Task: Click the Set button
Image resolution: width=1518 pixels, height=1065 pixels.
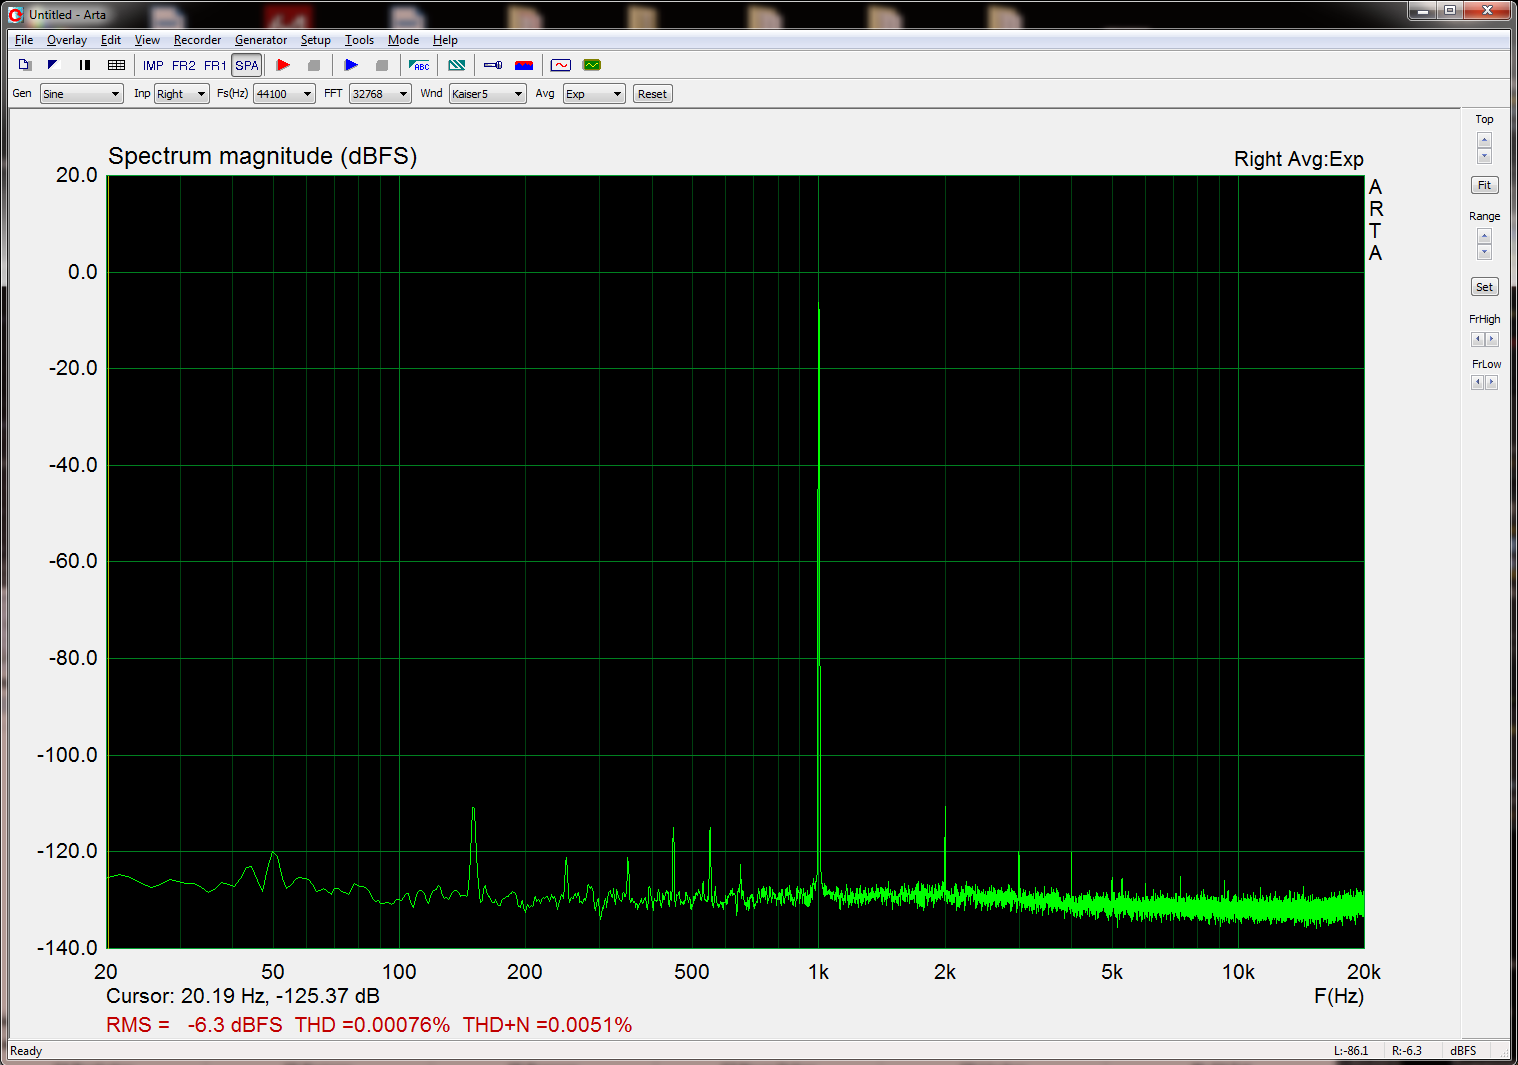Action: tap(1484, 287)
